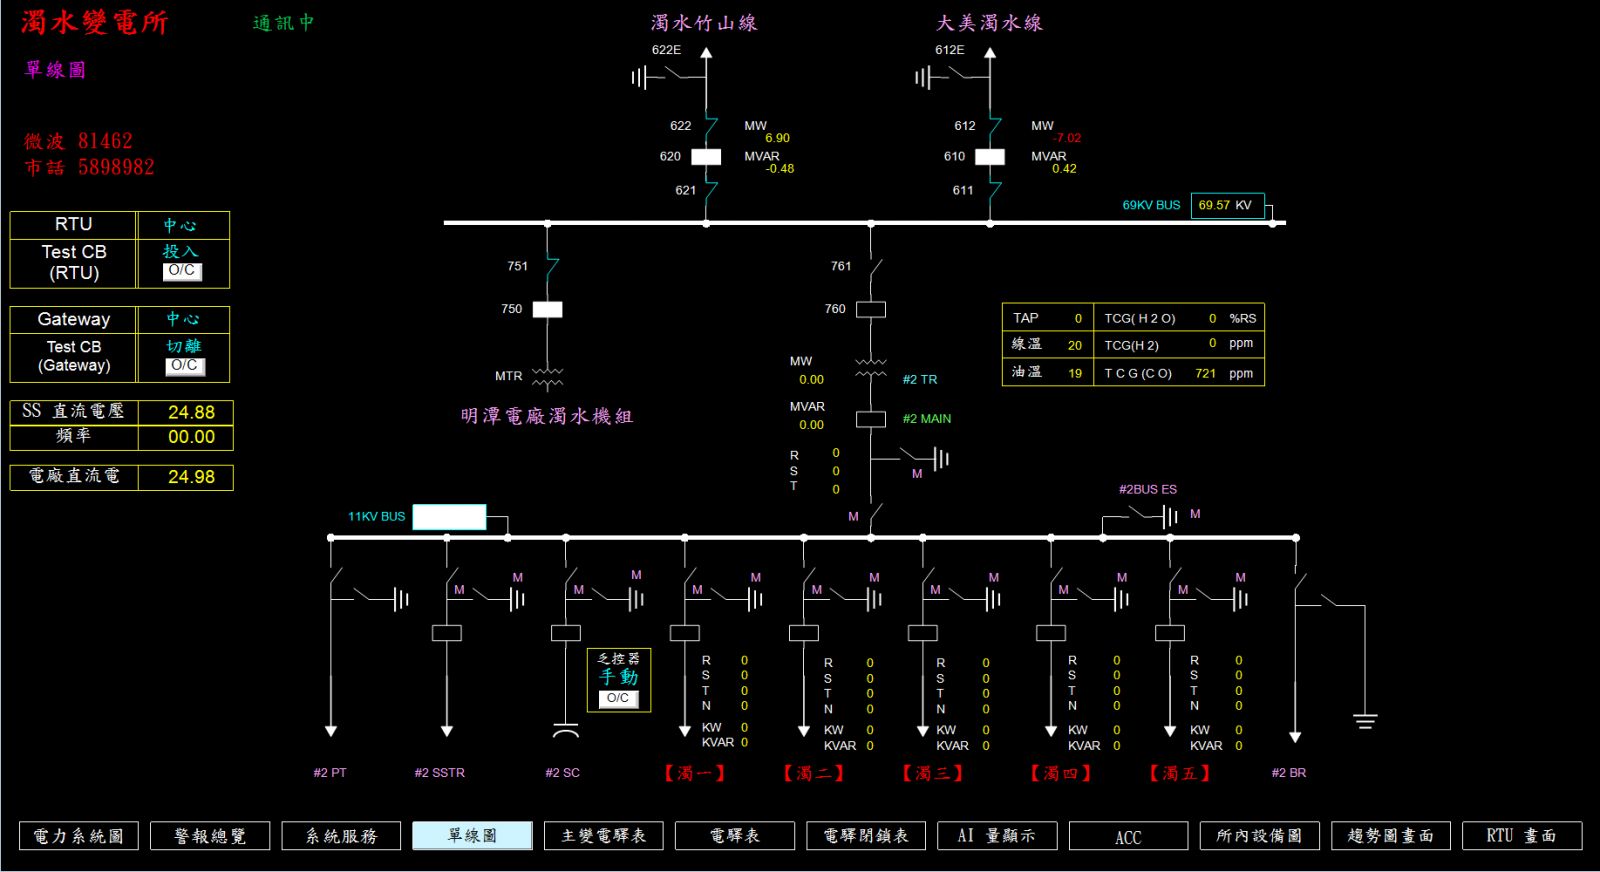The width and height of the screenshot is (1600, 872).
Task: Select circuit breaker 620 on 濁水竹山線
Action: 706,157
